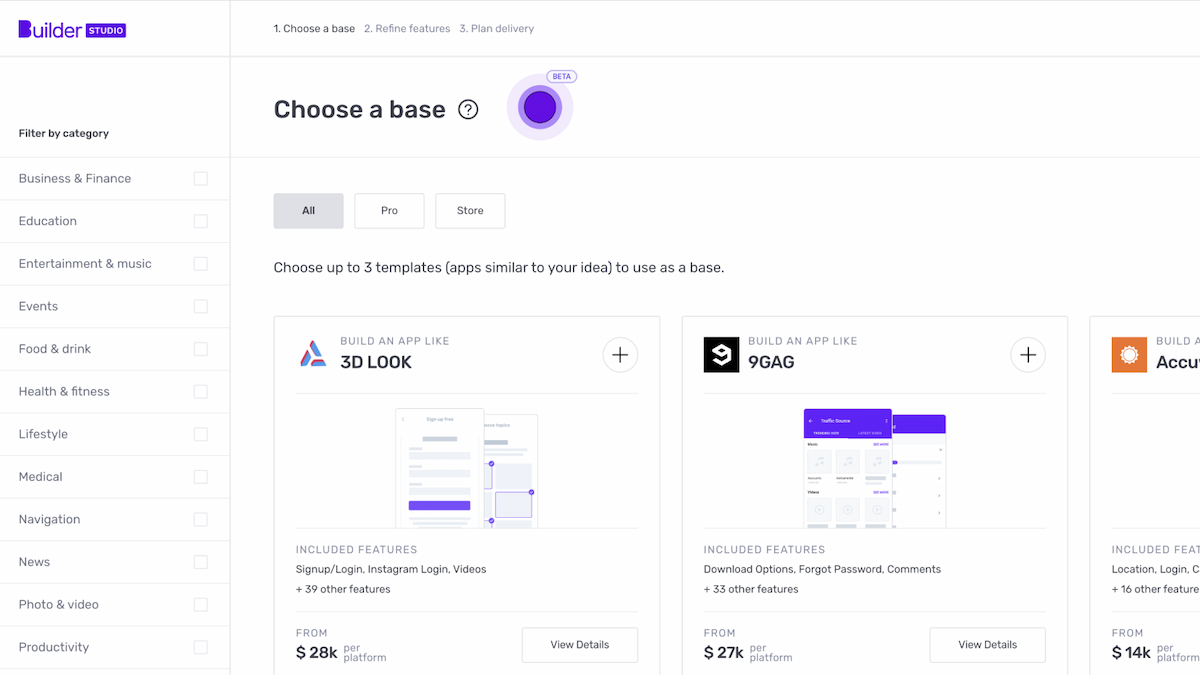This screenshot has width=1200, height=675.
Task: Click the BETA badge label
Action: (x=562, y=77)
